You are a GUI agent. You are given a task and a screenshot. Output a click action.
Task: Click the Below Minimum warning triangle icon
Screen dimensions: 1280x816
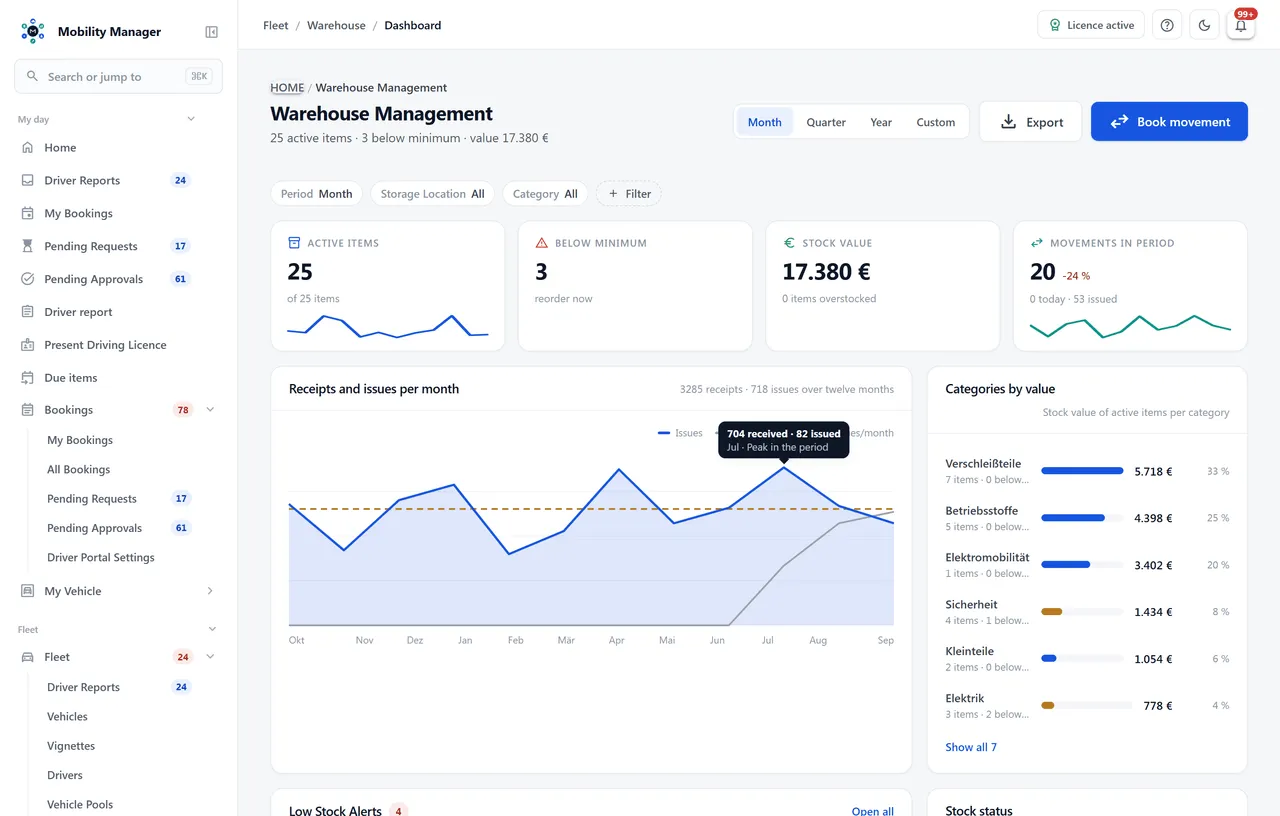click(542, 243)
